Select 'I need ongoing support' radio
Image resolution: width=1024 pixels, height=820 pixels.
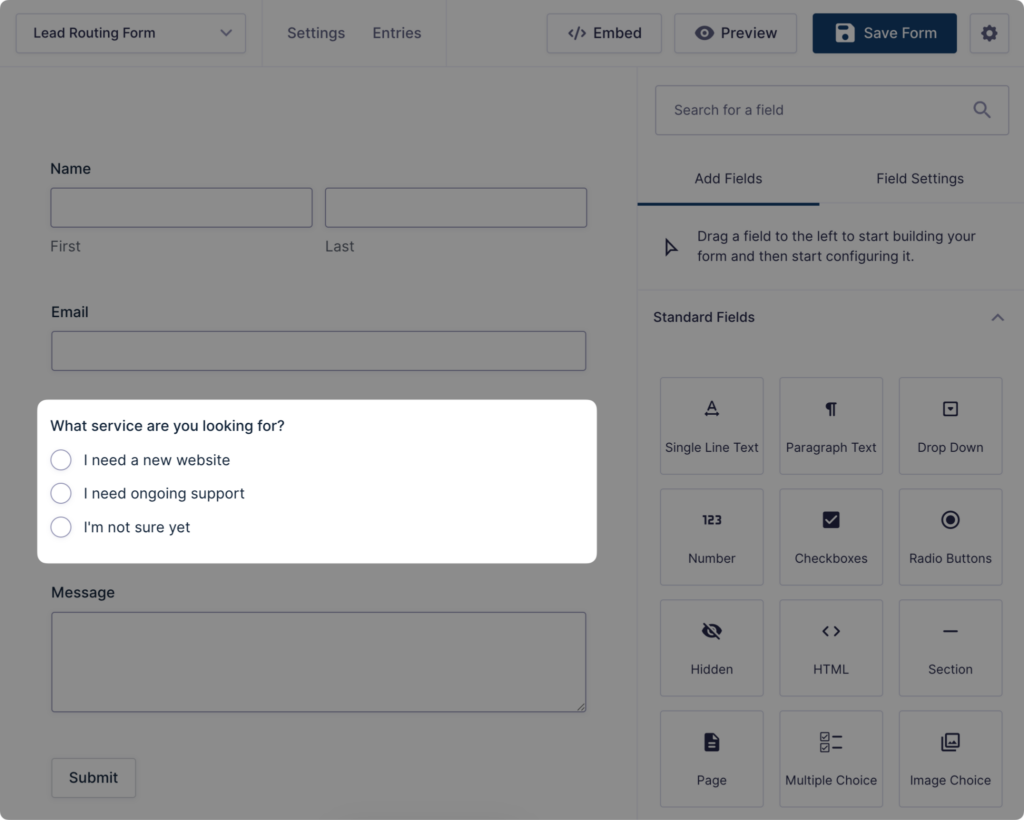tap(61, 493)
